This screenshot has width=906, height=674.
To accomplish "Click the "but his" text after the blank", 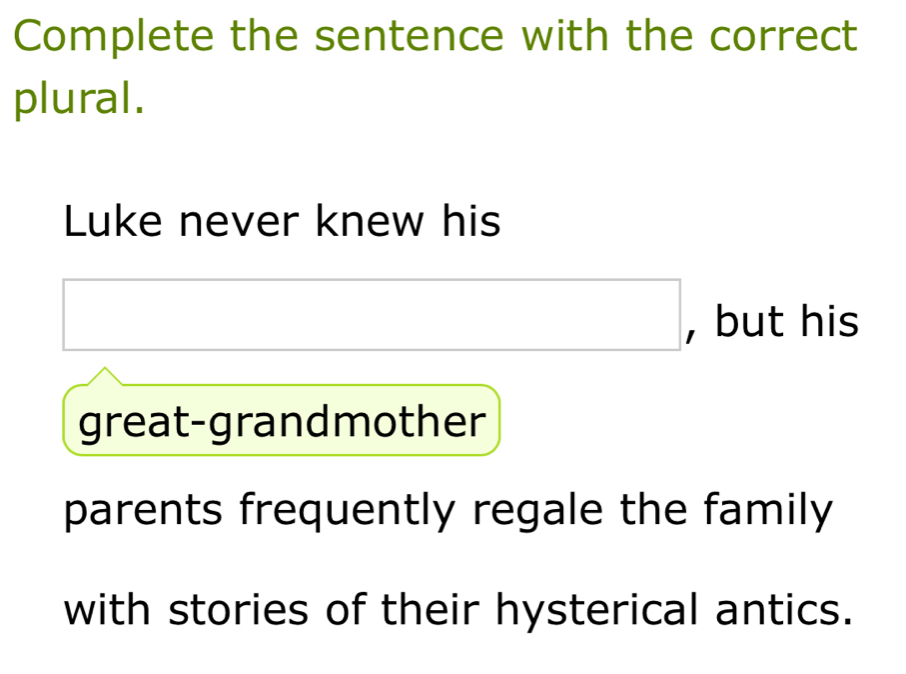I will pos(787,322).
